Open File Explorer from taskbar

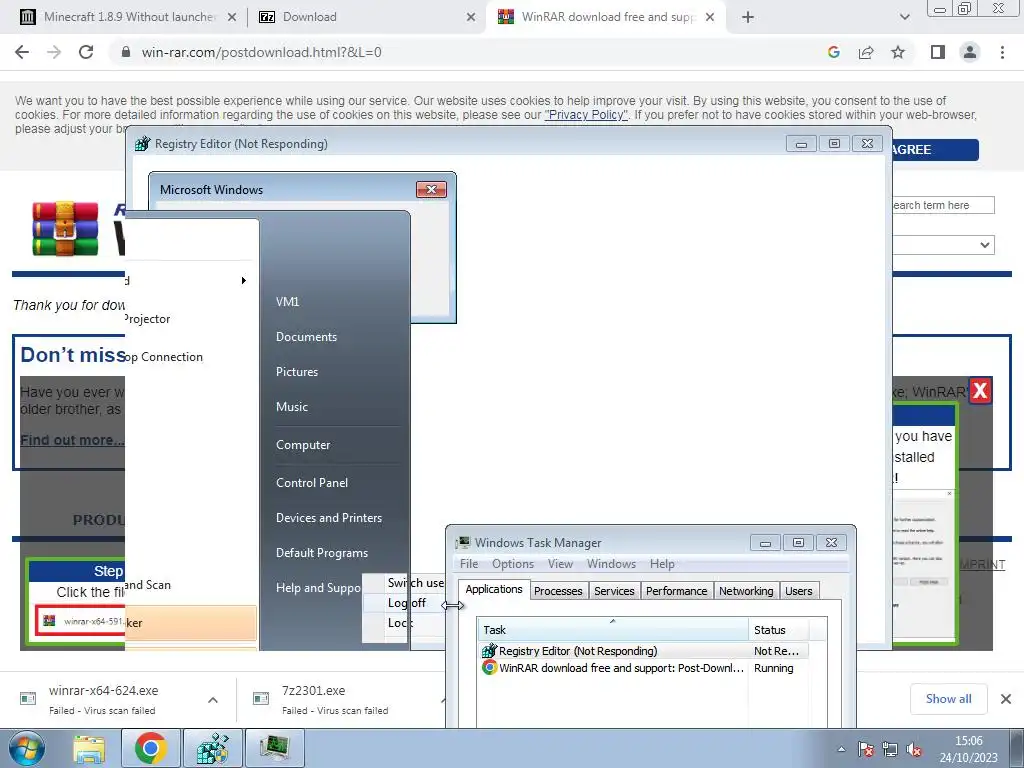tap(89, 748)
